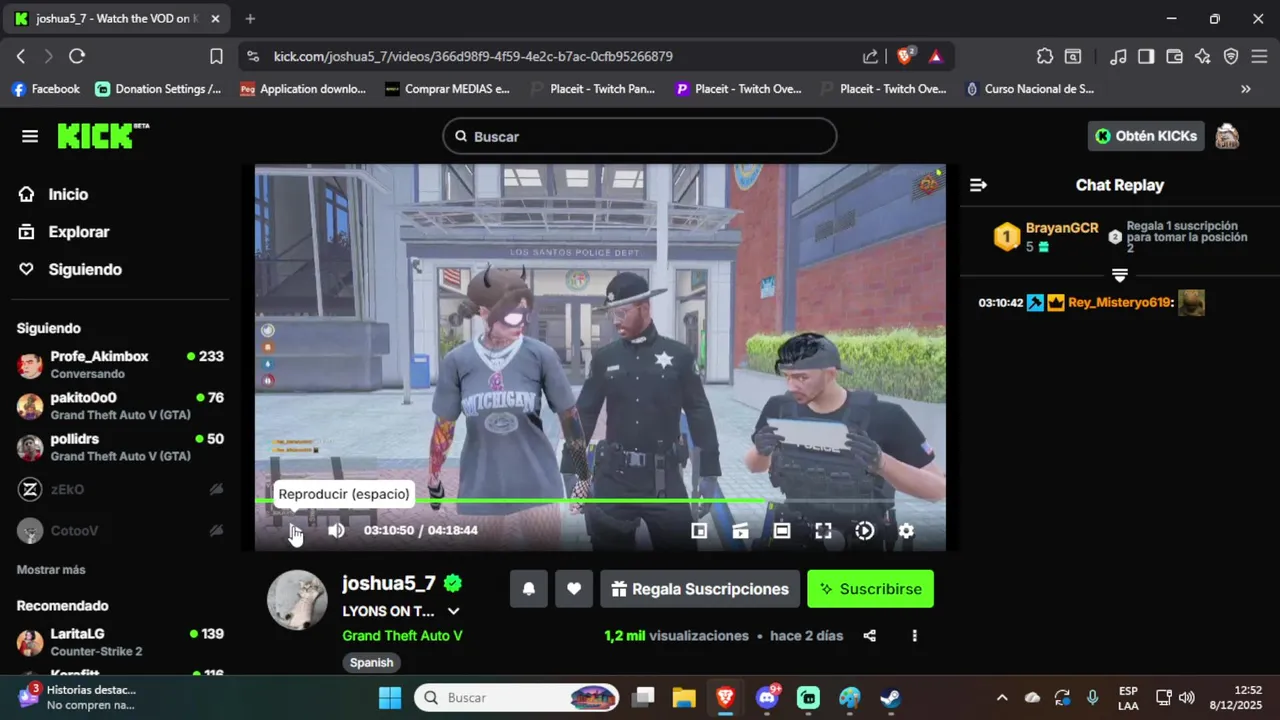This screenshot has width=1280, height=720.
Task: Click the Buscar search field on Kick
Action: pyautogui.click(x=640, y=136)
